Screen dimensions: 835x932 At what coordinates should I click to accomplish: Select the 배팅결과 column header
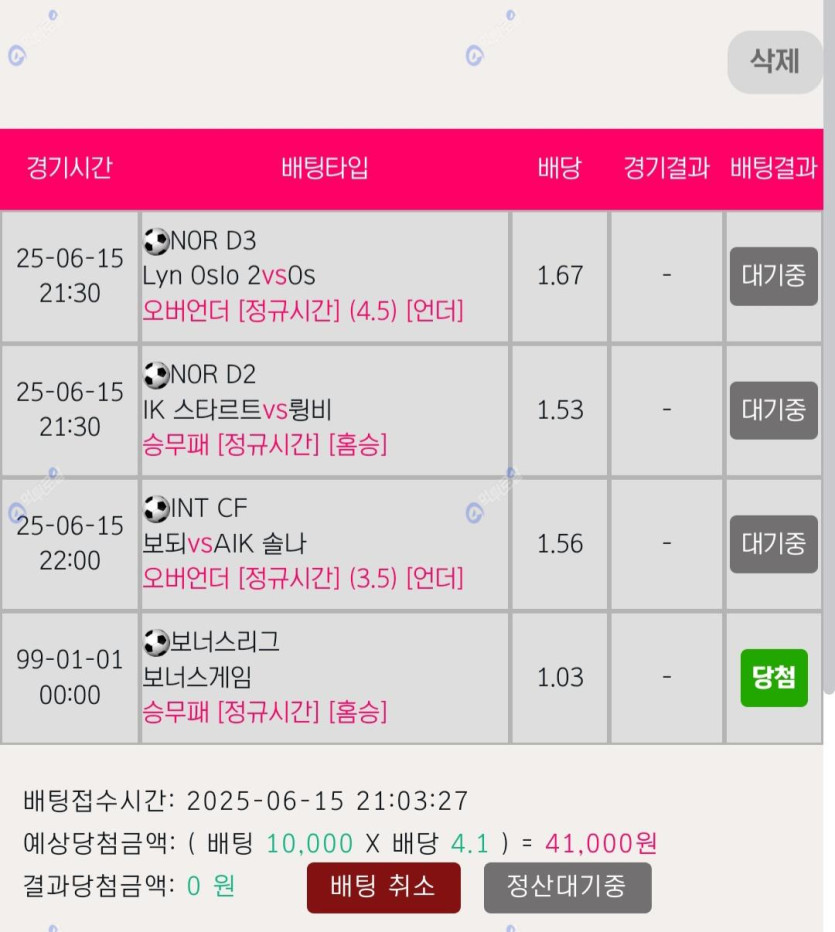click(x=773, y=168)
